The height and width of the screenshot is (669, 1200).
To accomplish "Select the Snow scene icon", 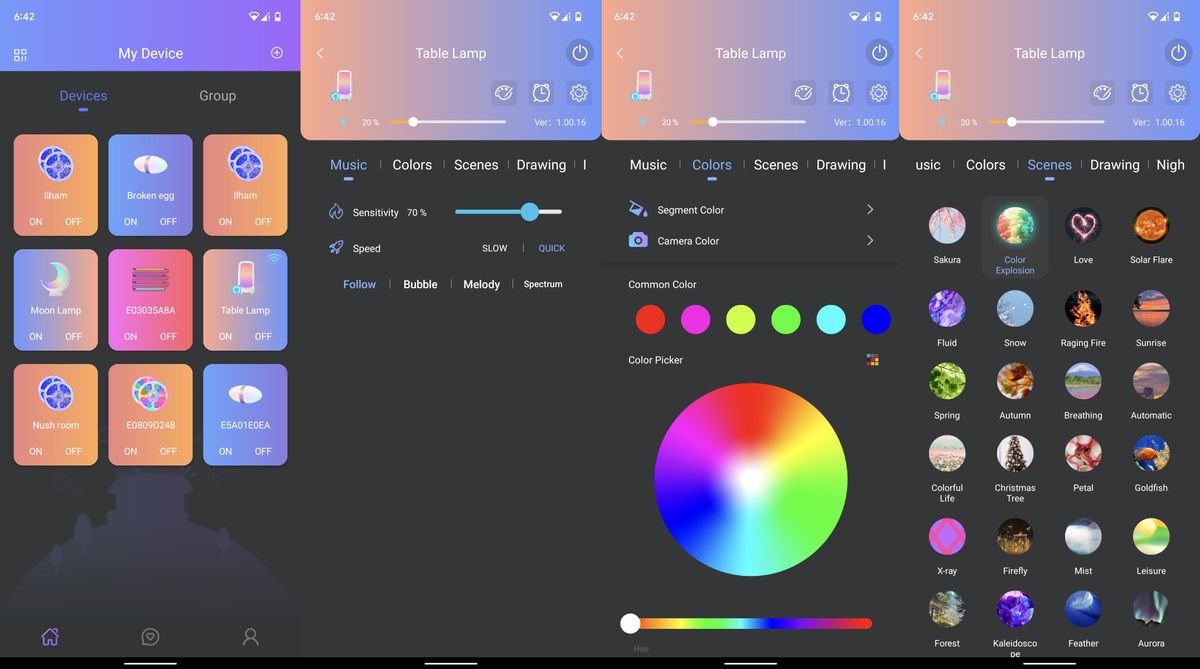I will click(x=1015, y=308).
